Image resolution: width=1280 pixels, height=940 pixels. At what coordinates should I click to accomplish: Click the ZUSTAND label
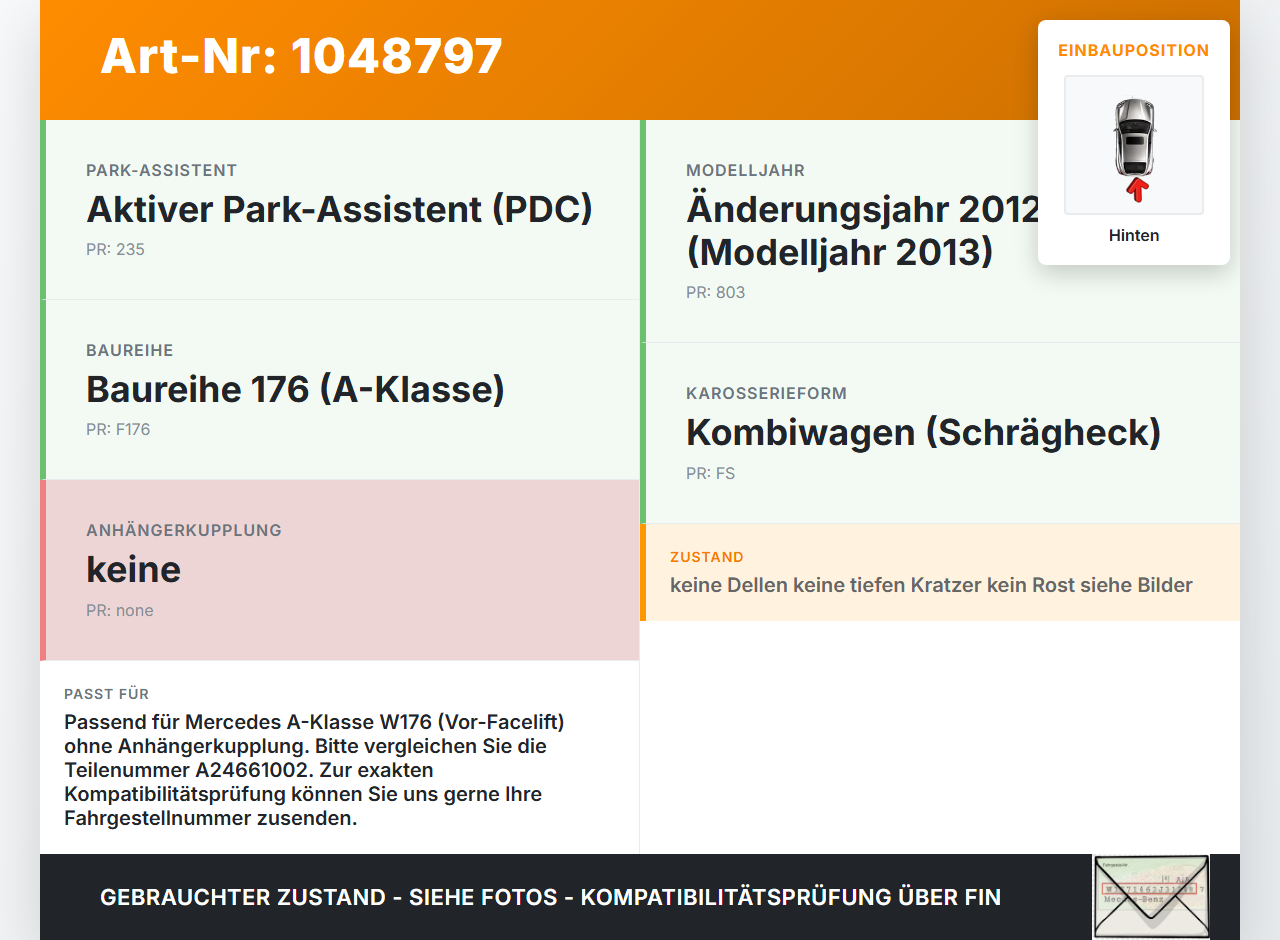tap(707, 557)
